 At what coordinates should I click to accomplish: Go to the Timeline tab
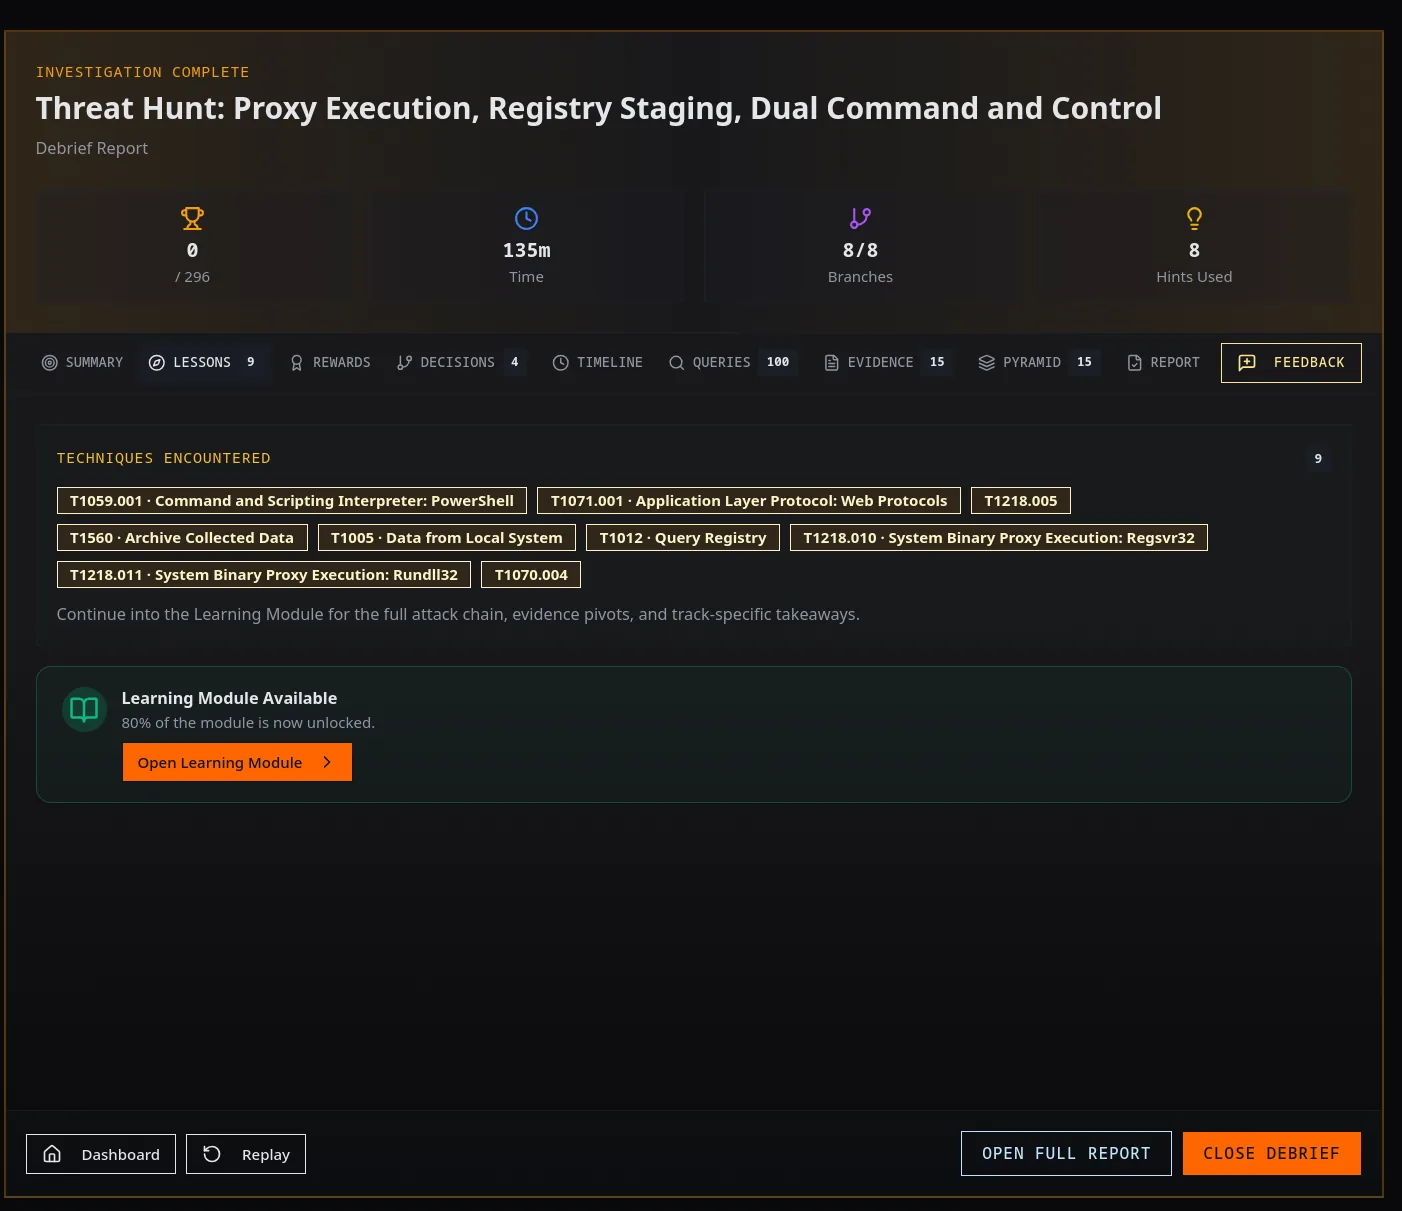click(x=598, y=363)
